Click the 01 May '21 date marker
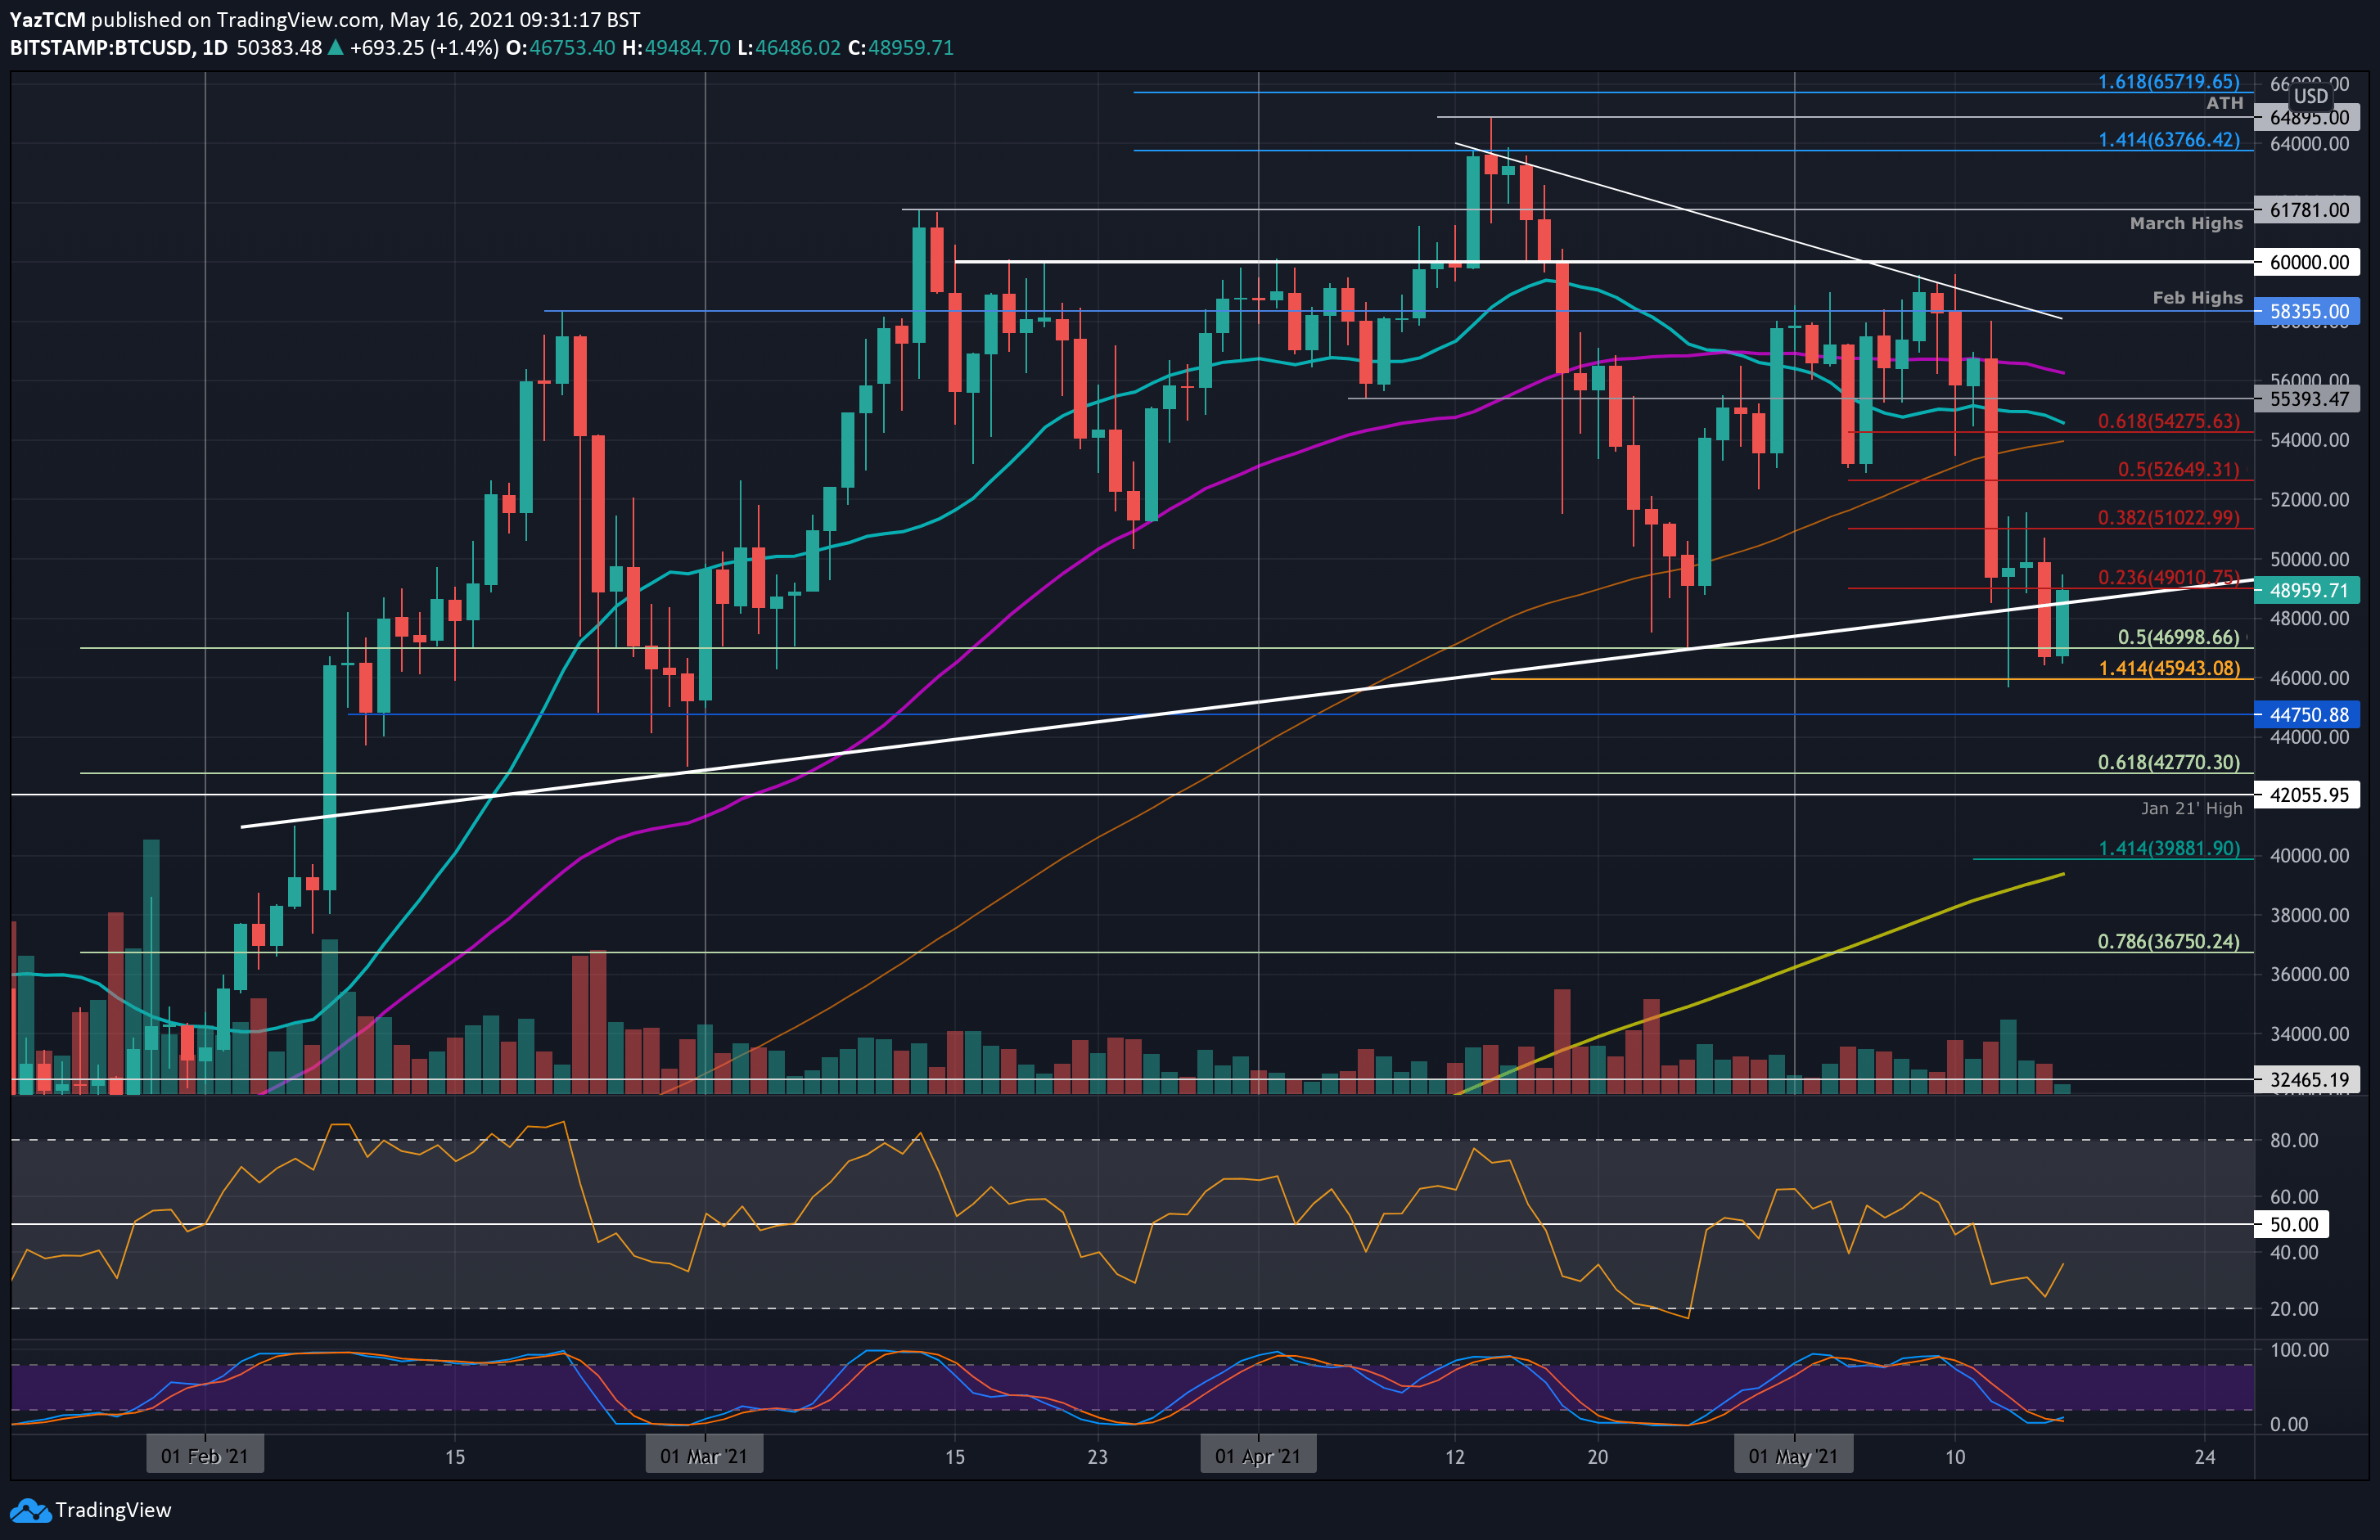This screenshot has width=2380, height=1540. 1793,1456
